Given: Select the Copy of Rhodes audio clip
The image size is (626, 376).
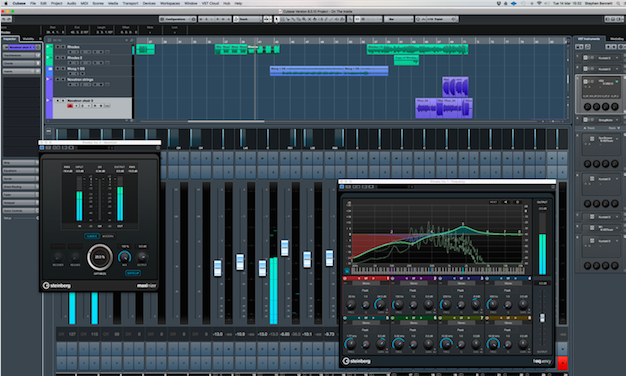Looking at the screenshot, I should coord(406,60).
